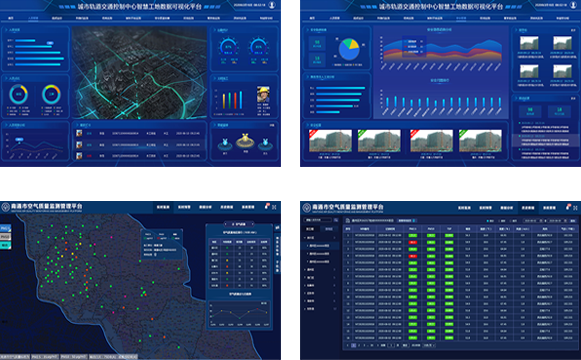
Task: Toggle the PM2.5 layer button on the map
Action: [5, 228]
